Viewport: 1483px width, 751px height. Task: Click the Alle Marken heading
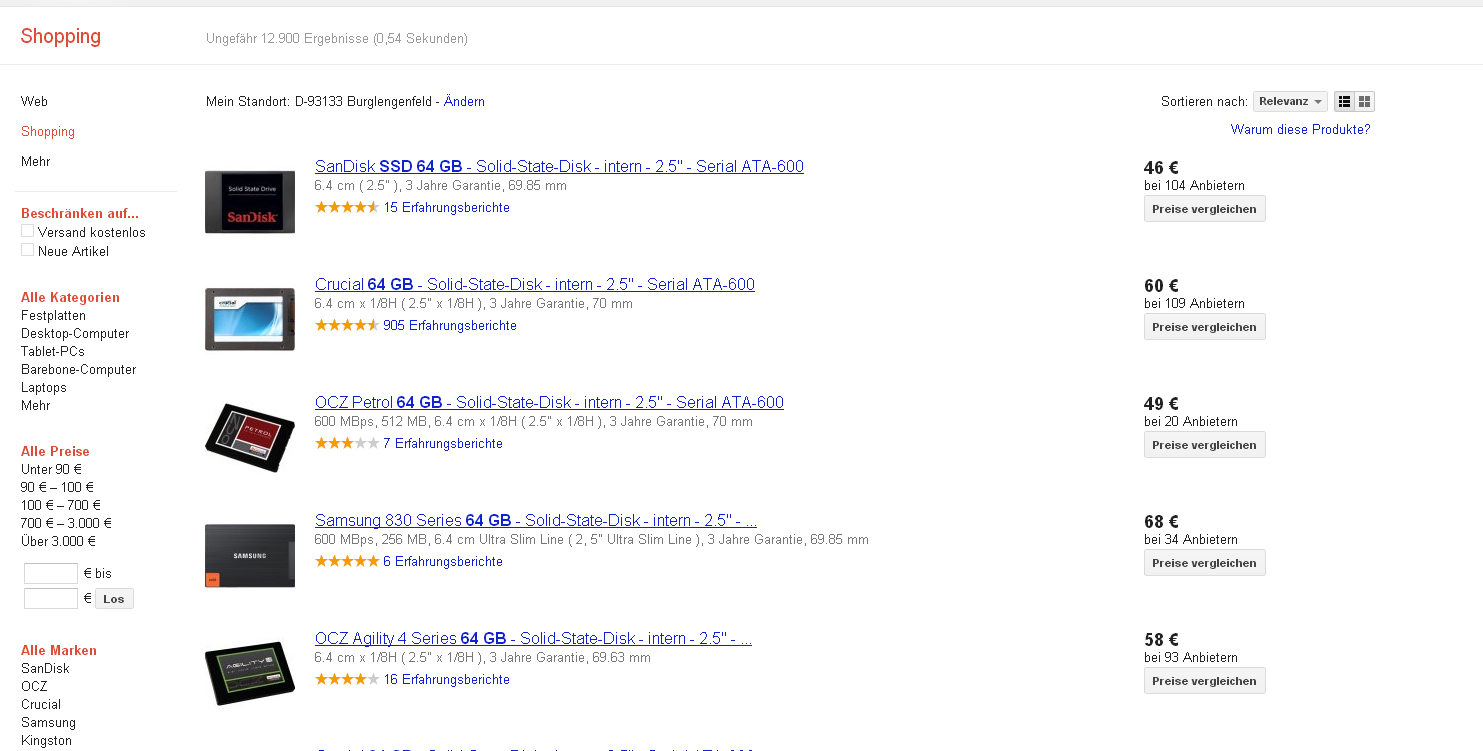coord(59,650)
